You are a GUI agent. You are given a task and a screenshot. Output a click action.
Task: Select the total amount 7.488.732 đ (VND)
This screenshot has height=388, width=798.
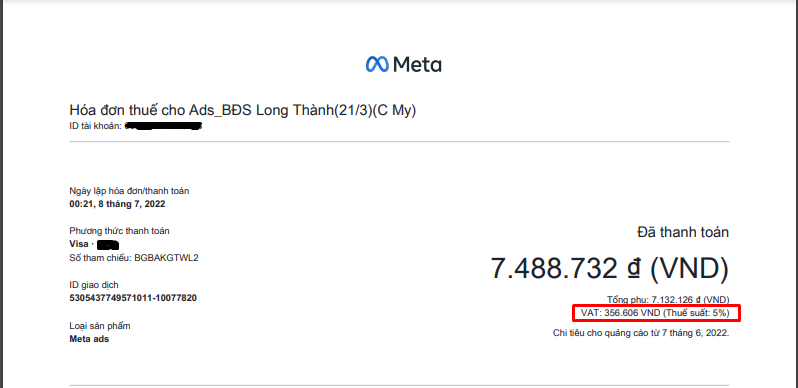610,268
